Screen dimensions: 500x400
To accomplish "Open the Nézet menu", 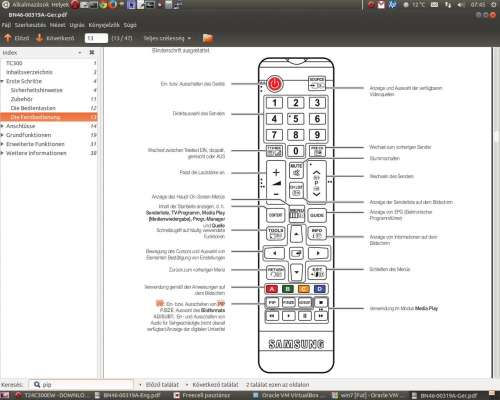I will [x=58, y=25].
